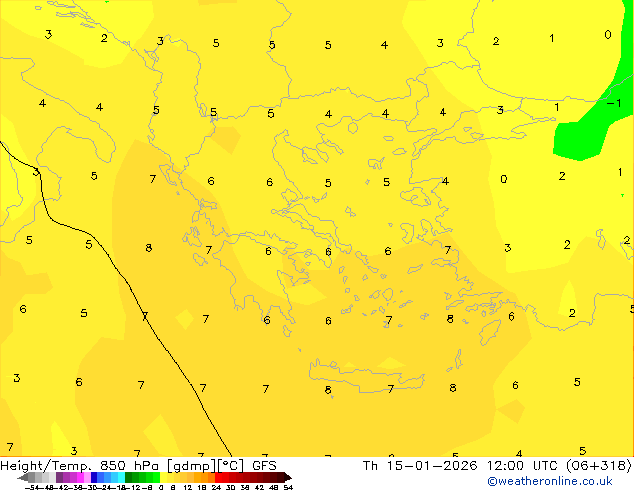634x490 pixels.
Task: Select the "-1" temperature value on the map
Action: click(614, 103)
